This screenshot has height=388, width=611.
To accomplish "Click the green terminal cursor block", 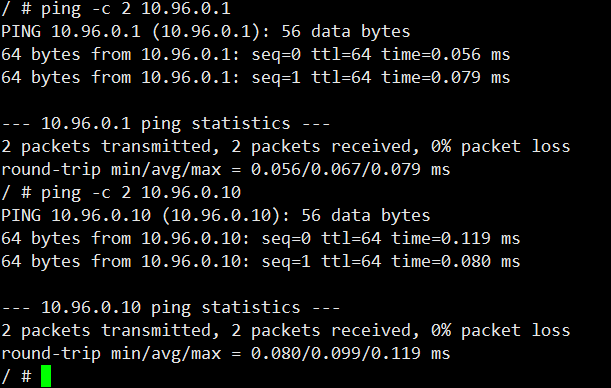I will (46, 376).
